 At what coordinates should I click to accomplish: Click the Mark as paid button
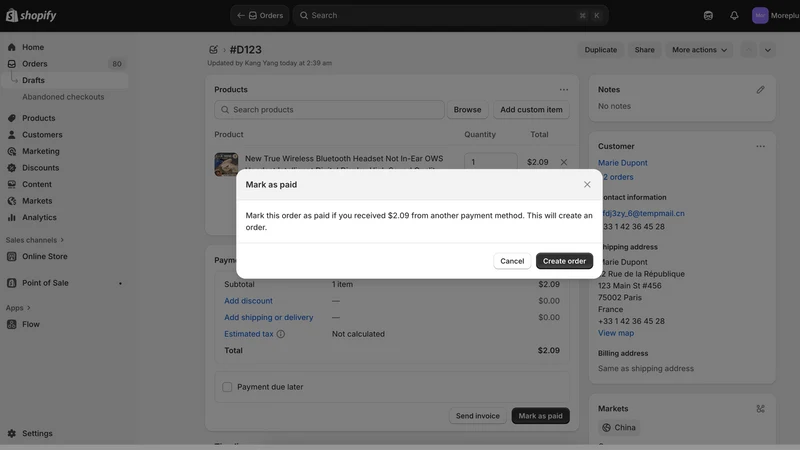point(540,416)
